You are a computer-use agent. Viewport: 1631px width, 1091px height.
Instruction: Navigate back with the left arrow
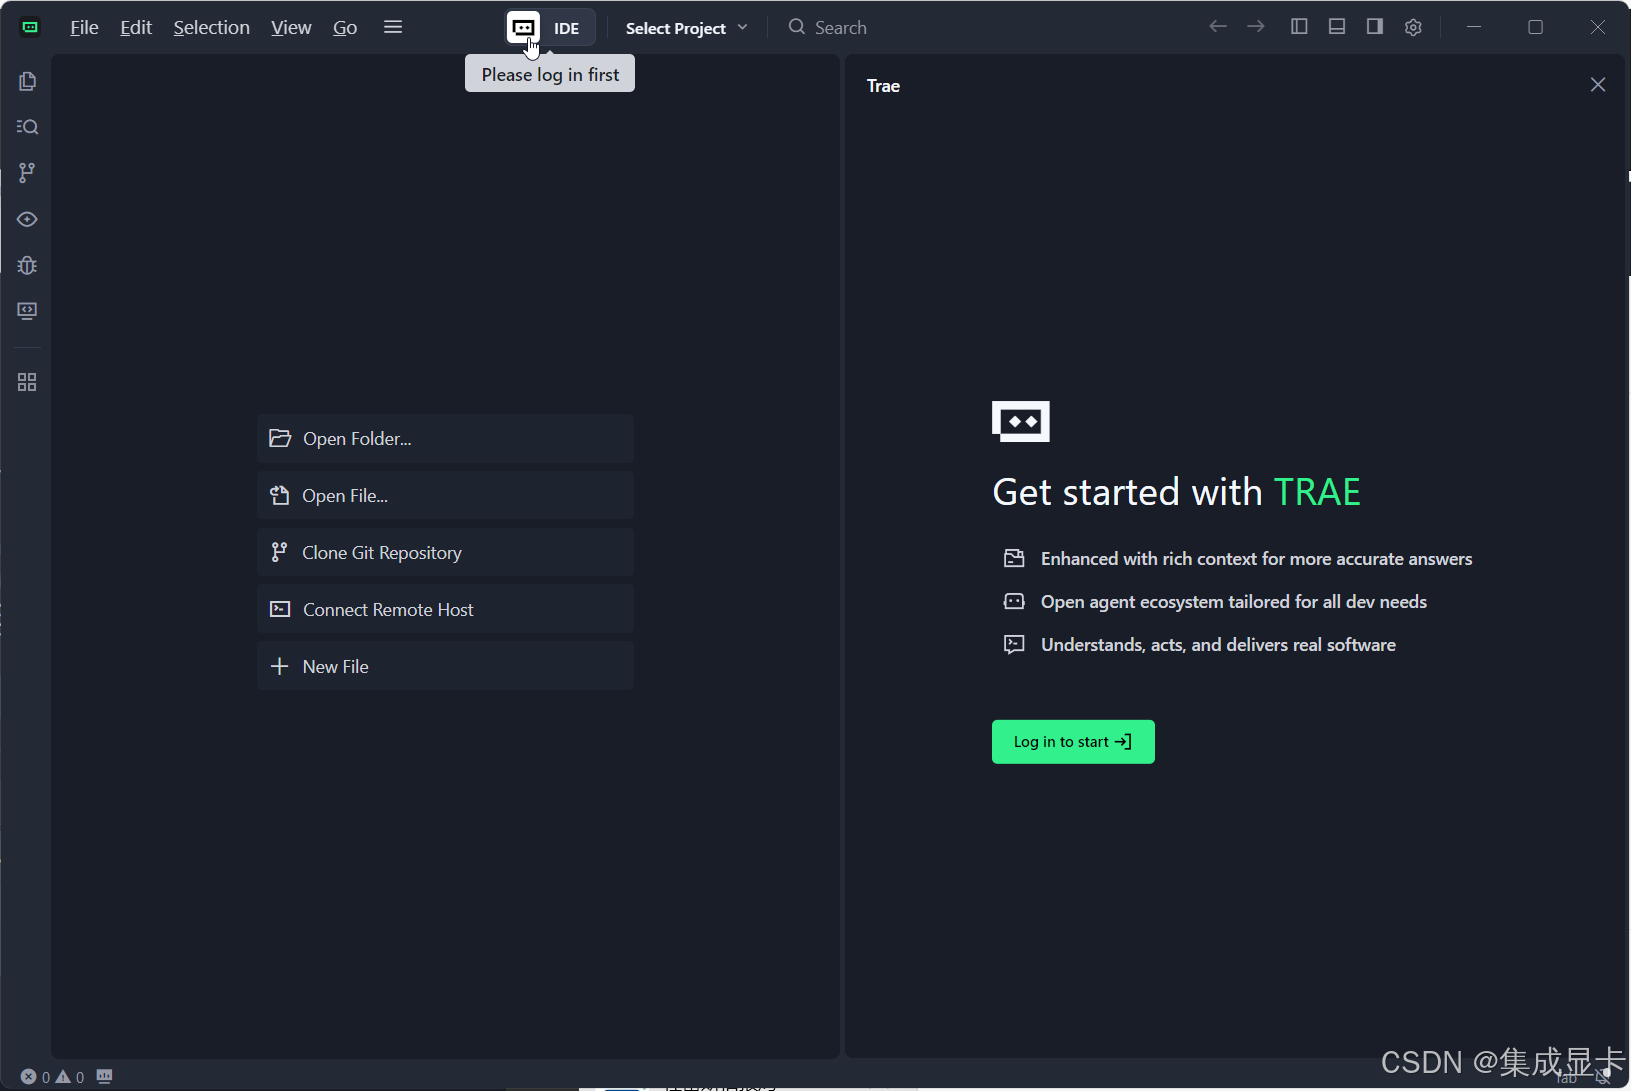(1218, 27)
